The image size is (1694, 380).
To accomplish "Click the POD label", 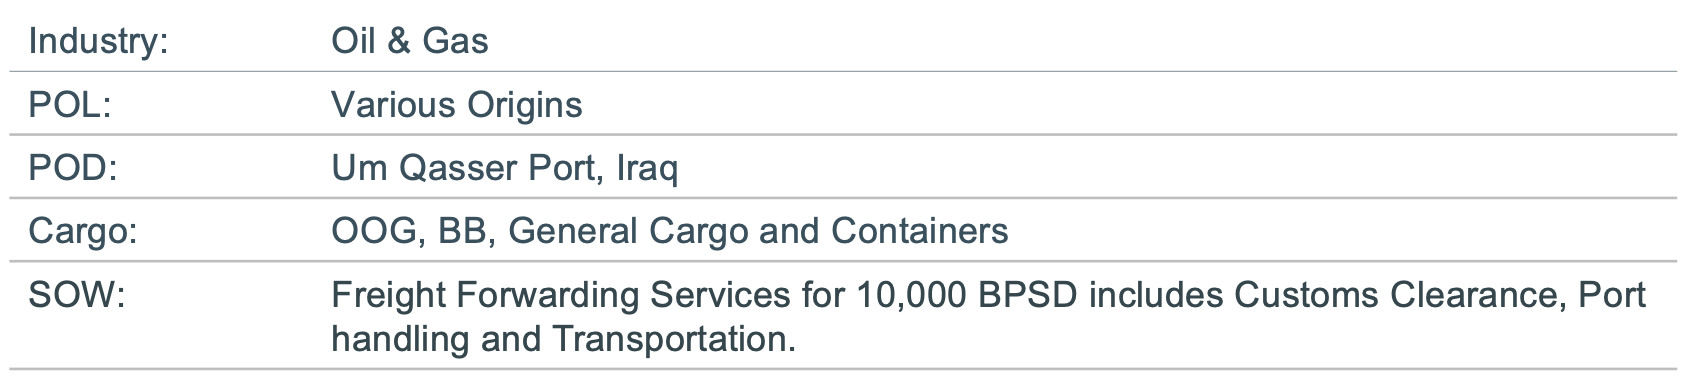I will [73, 168].
